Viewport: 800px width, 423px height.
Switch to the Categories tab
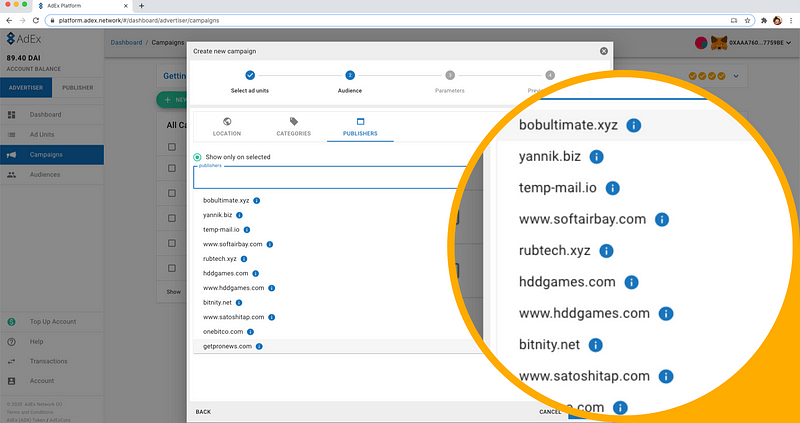click(x=293, y=127)
